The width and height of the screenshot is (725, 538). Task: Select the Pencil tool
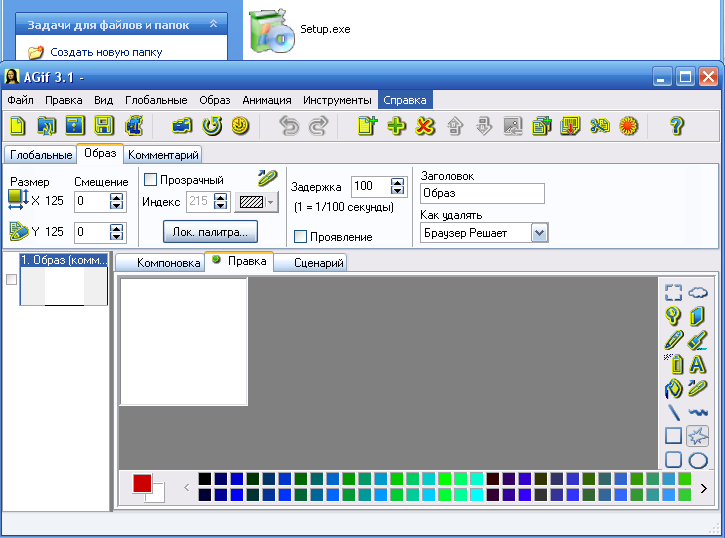[673, 341]
